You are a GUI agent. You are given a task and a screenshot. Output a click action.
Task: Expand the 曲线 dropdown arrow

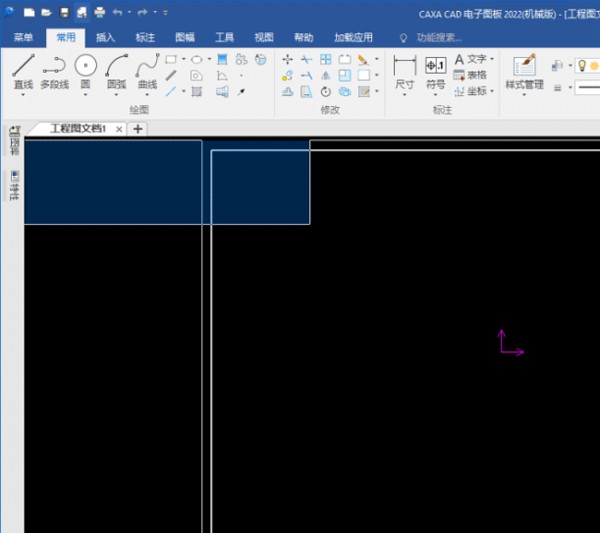(x=147, y=95)
